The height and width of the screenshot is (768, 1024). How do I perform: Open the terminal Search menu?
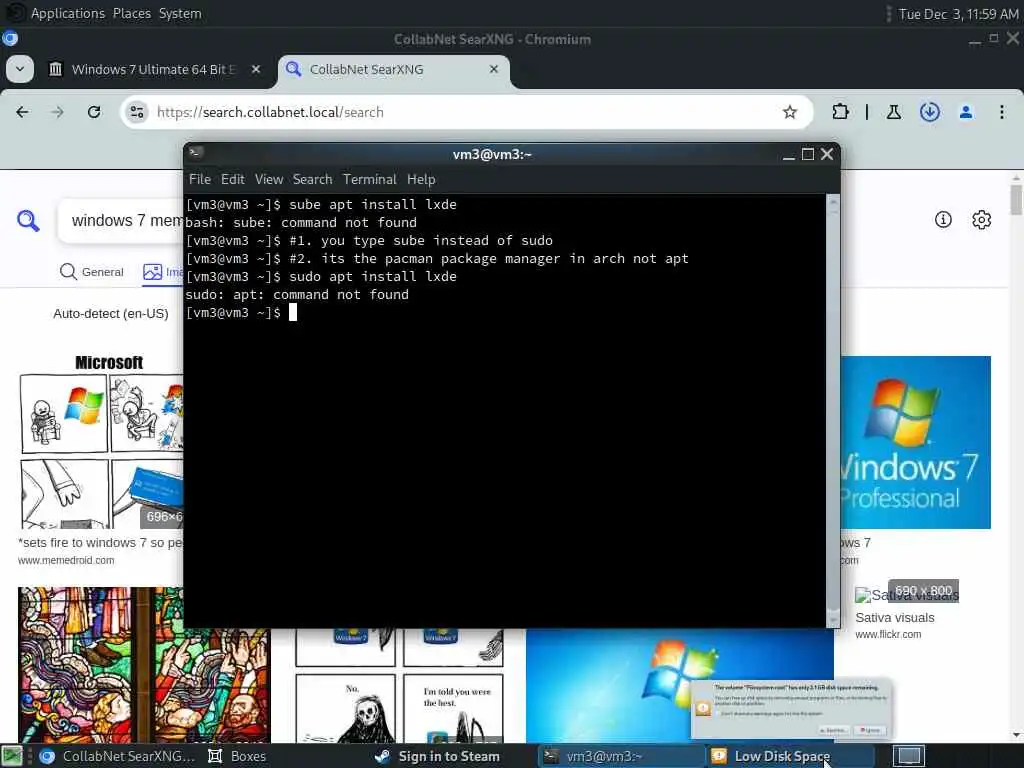[312, 180]
